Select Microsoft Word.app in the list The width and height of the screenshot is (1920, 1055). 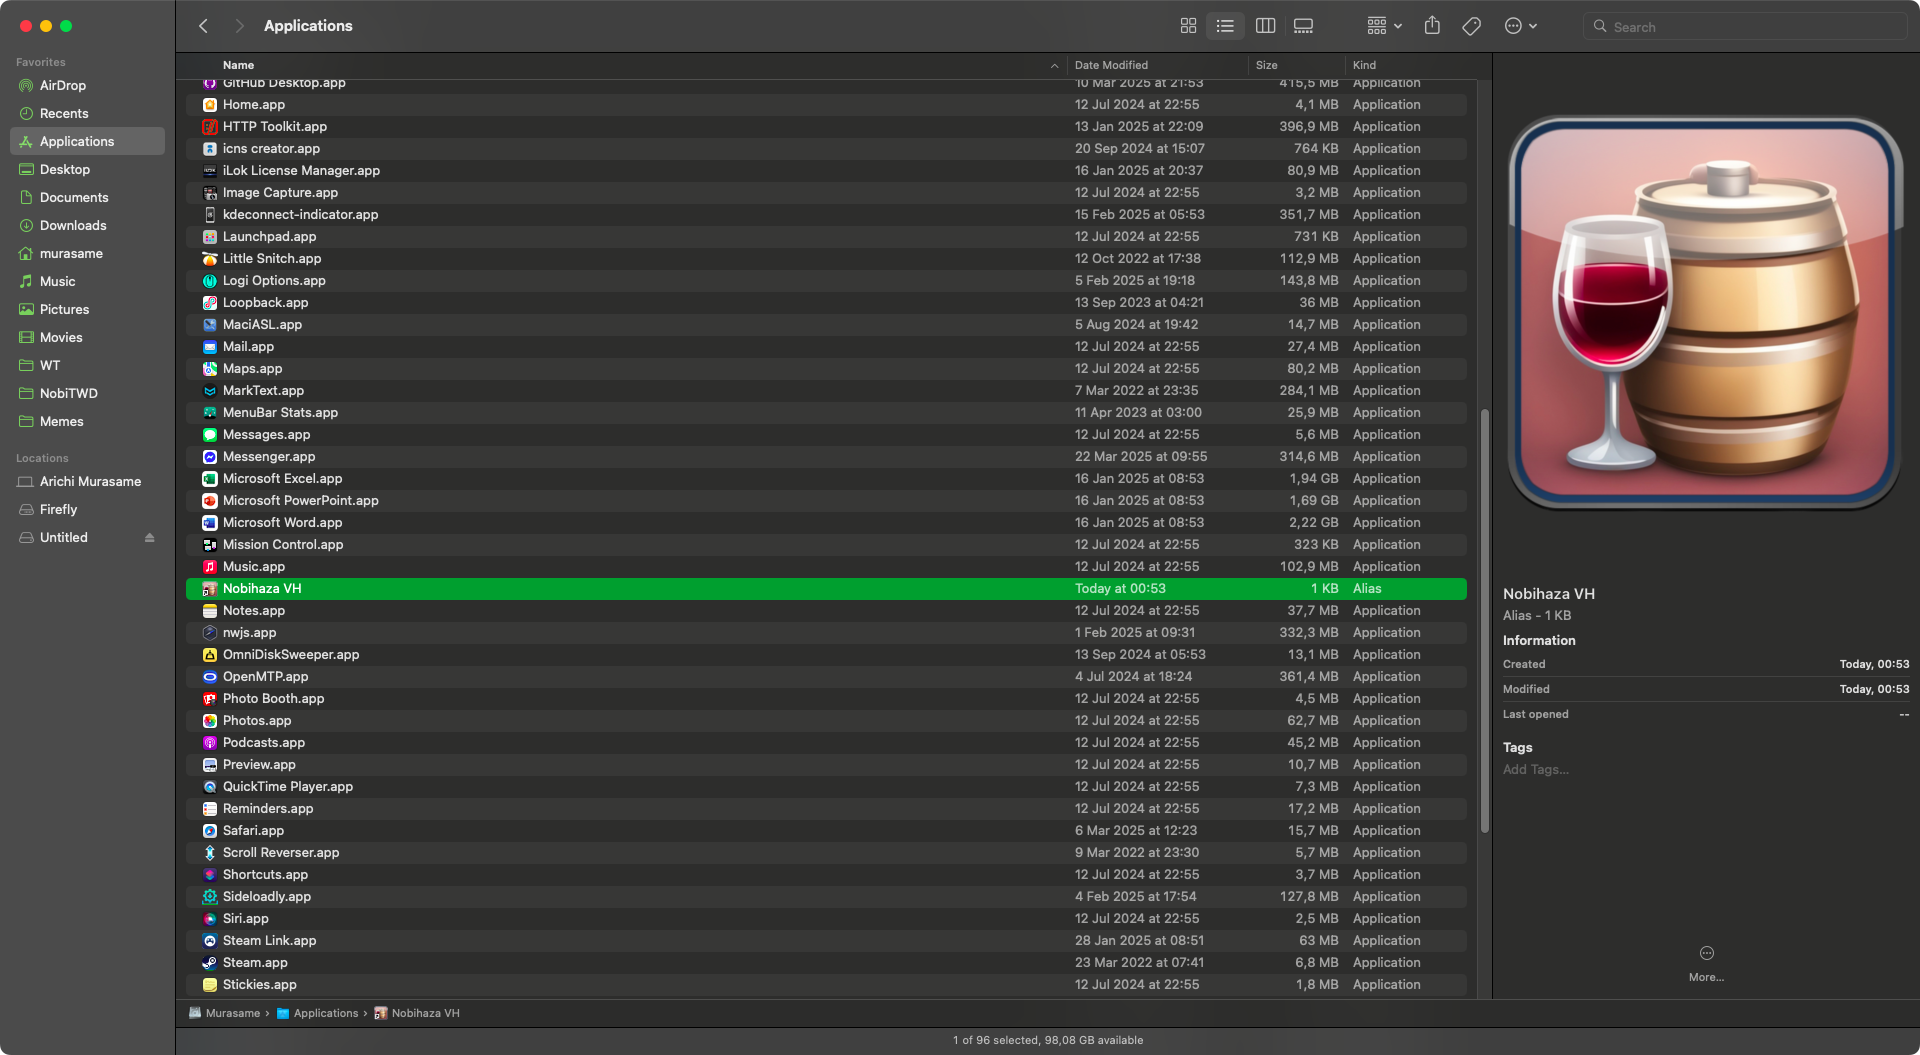(283, 523)
